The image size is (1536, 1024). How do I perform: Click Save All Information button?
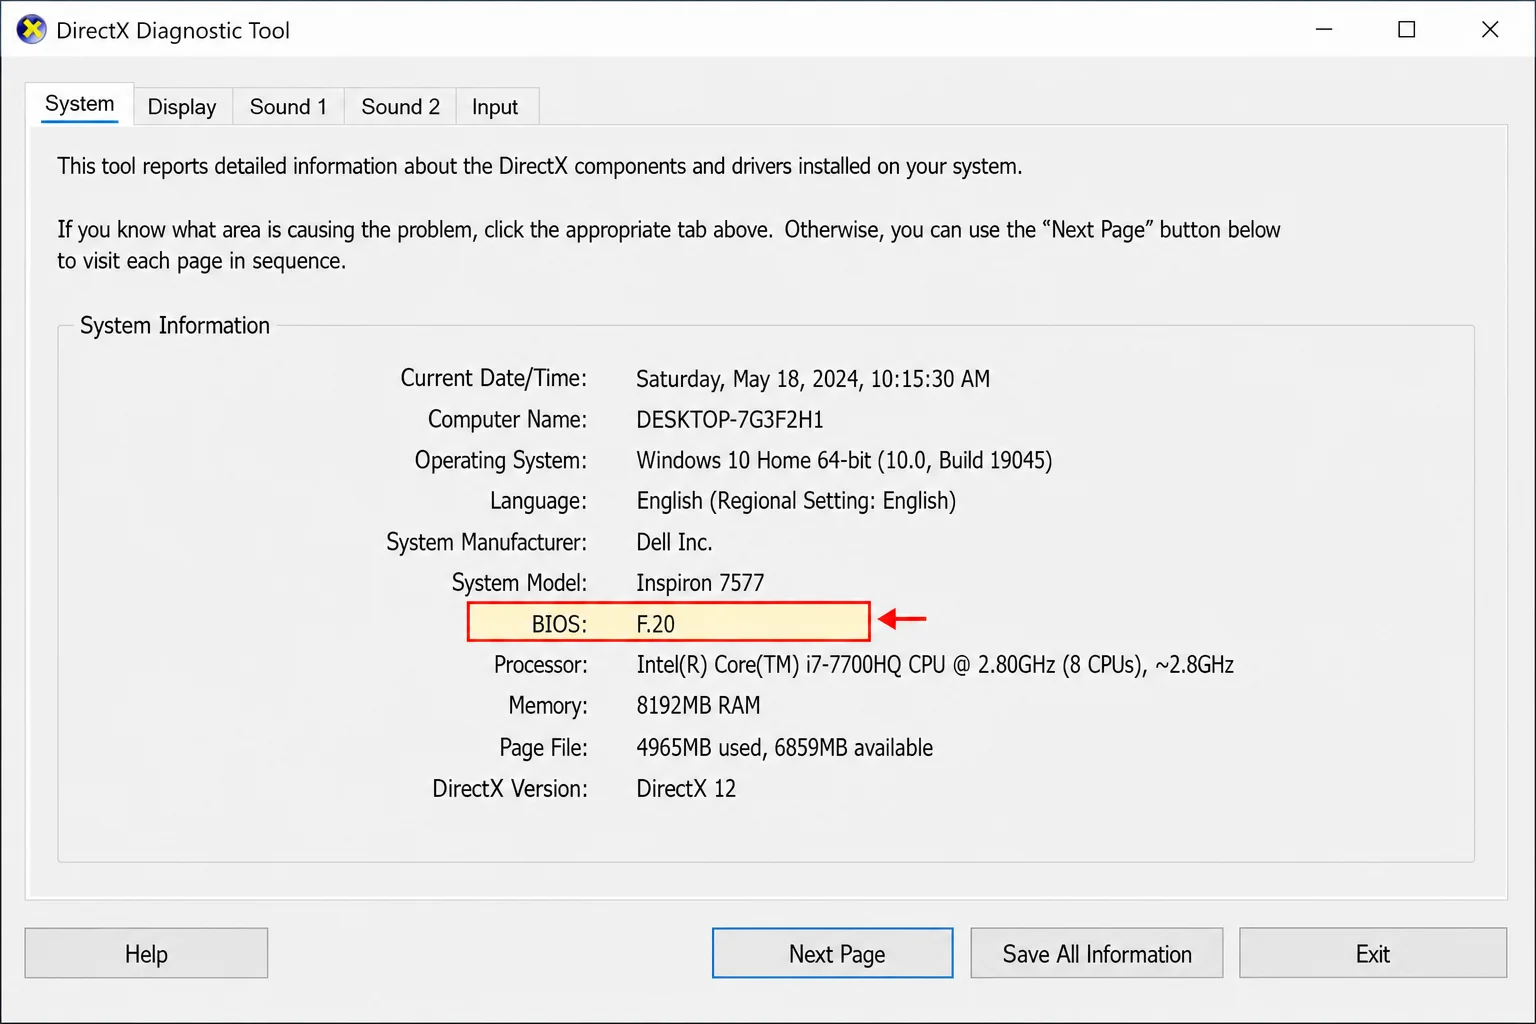pos(1097,954)
